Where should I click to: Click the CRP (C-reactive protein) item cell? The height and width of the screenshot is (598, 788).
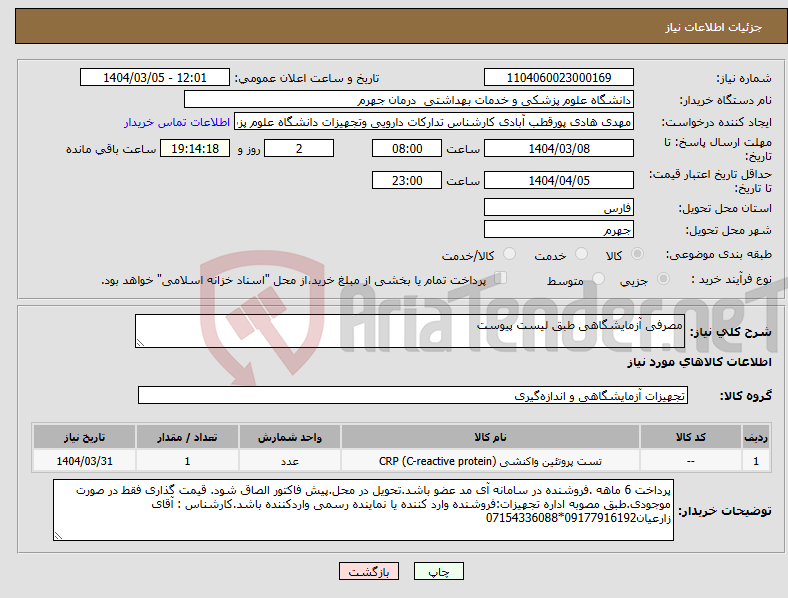[490, 461]
